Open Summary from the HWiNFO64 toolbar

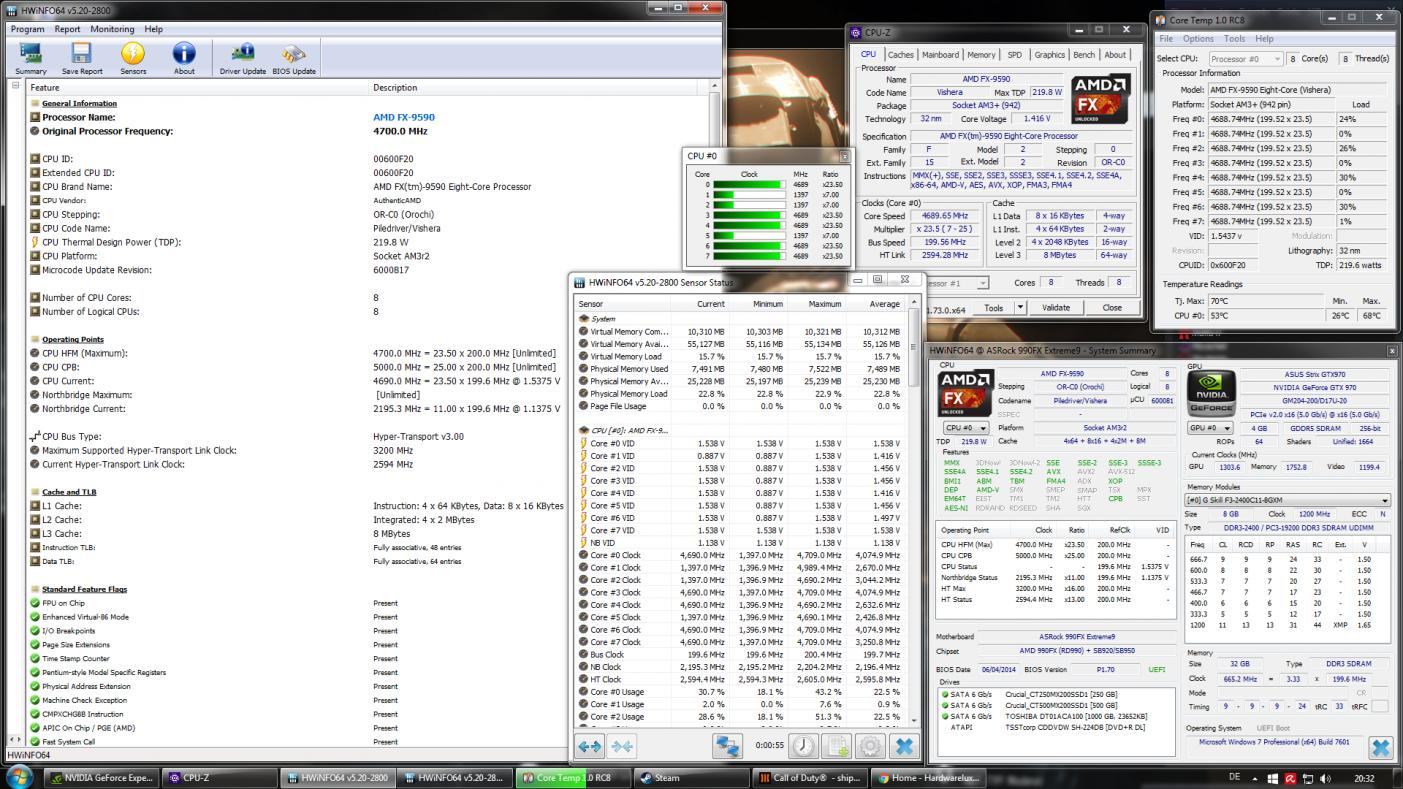(31, 58)
